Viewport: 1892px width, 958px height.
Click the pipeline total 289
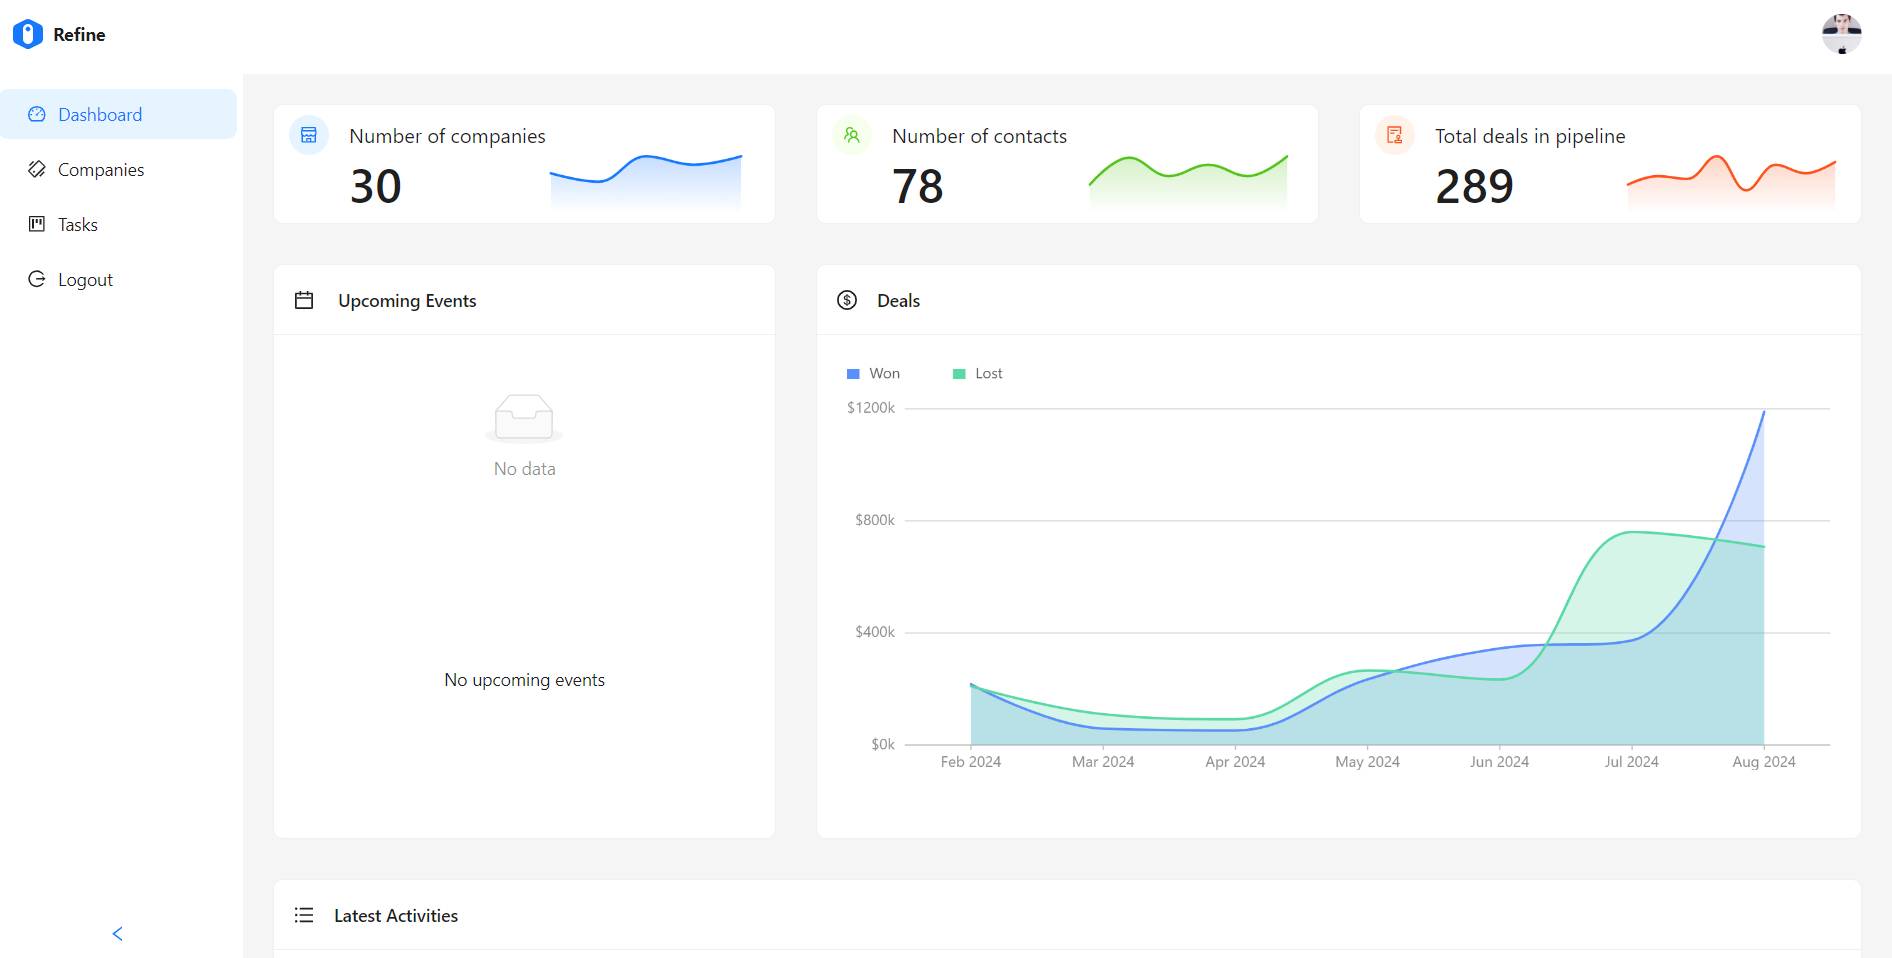point(1475,186)
